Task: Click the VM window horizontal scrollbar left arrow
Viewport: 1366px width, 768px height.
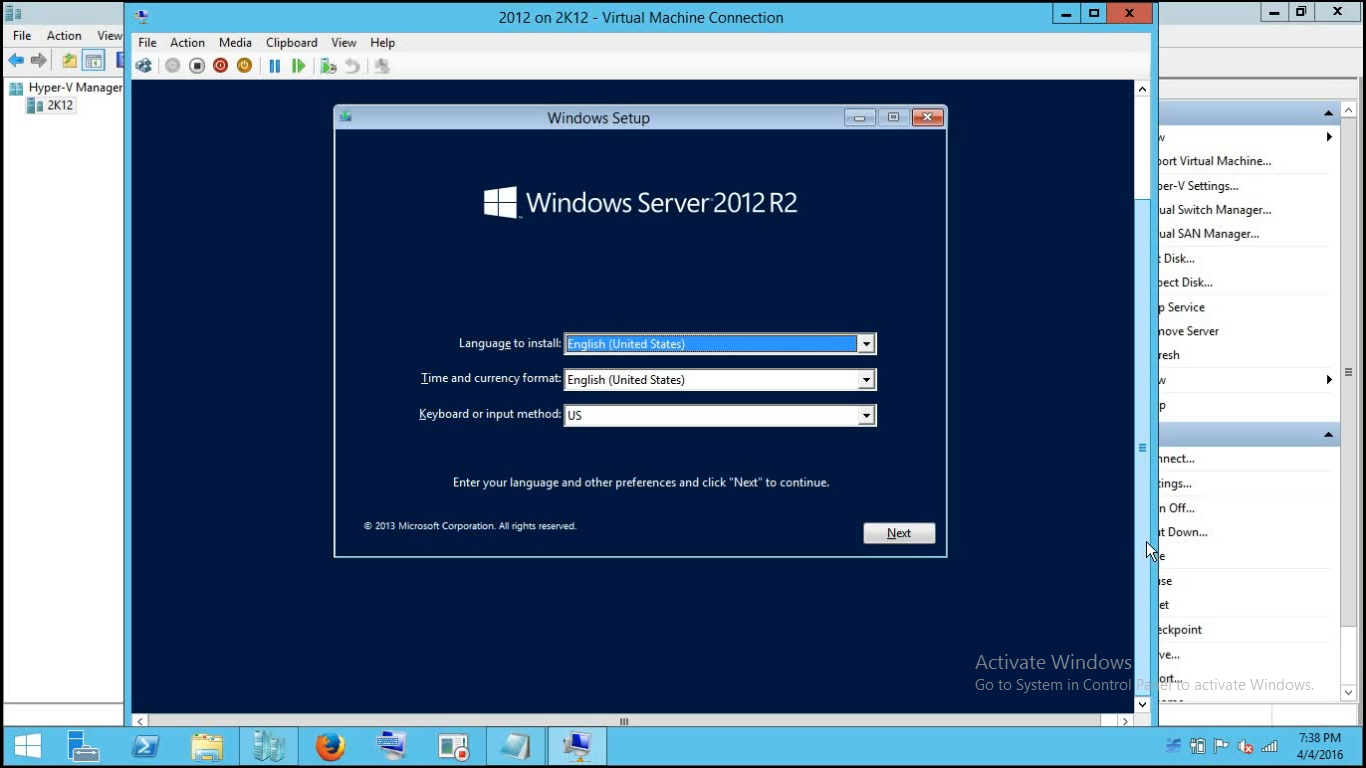Action: 140,721
